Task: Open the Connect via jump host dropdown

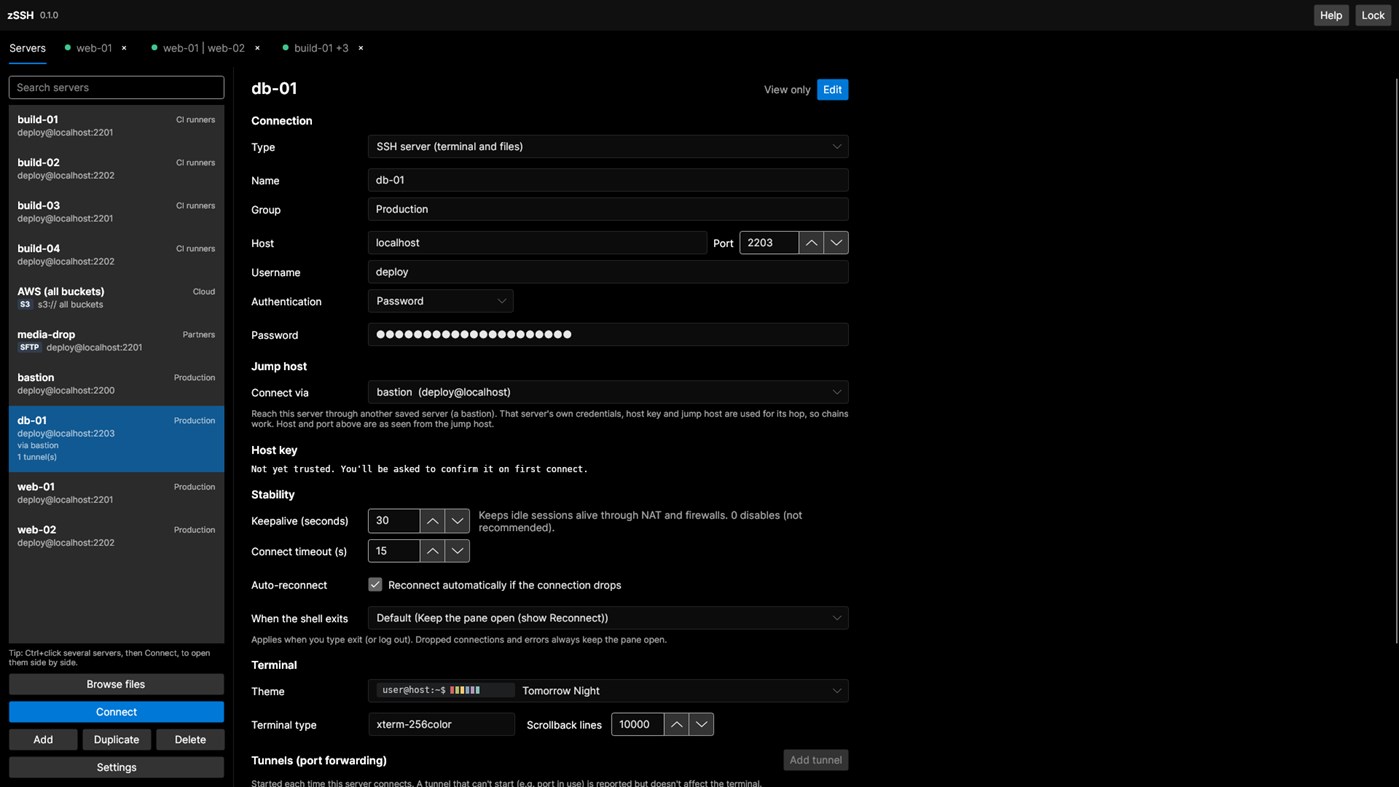Action: click(x=608, y=392)
